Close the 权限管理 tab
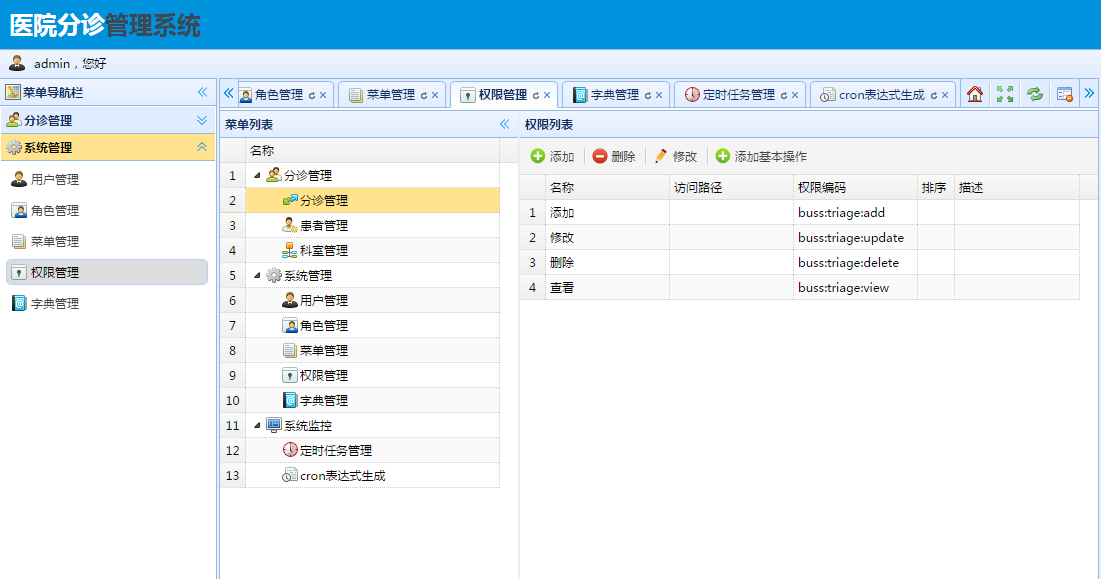 (547, 95)
